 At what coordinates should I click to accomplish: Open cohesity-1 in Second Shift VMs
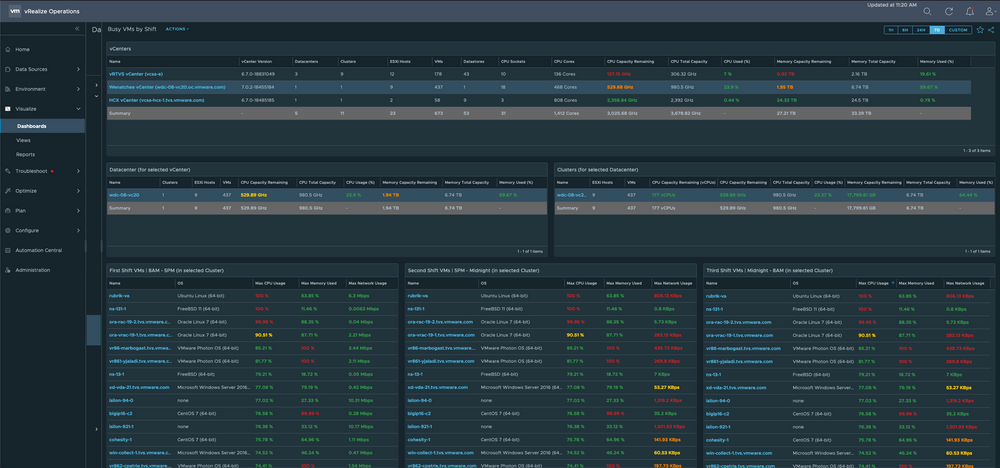click(419, 439)
